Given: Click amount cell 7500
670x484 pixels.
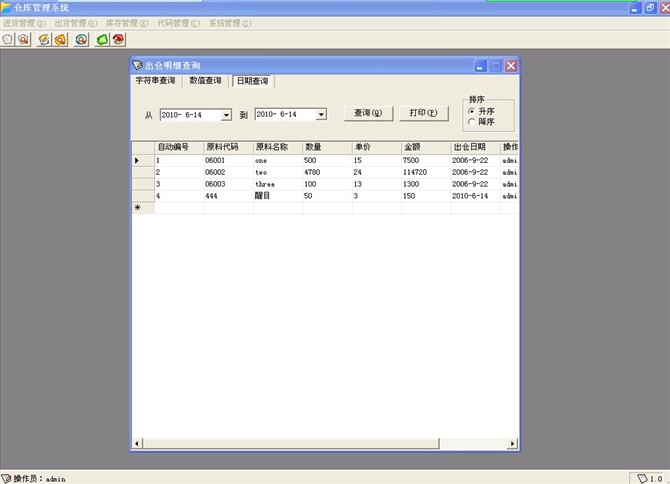Looking at the screenshot, I should [426, 161].
